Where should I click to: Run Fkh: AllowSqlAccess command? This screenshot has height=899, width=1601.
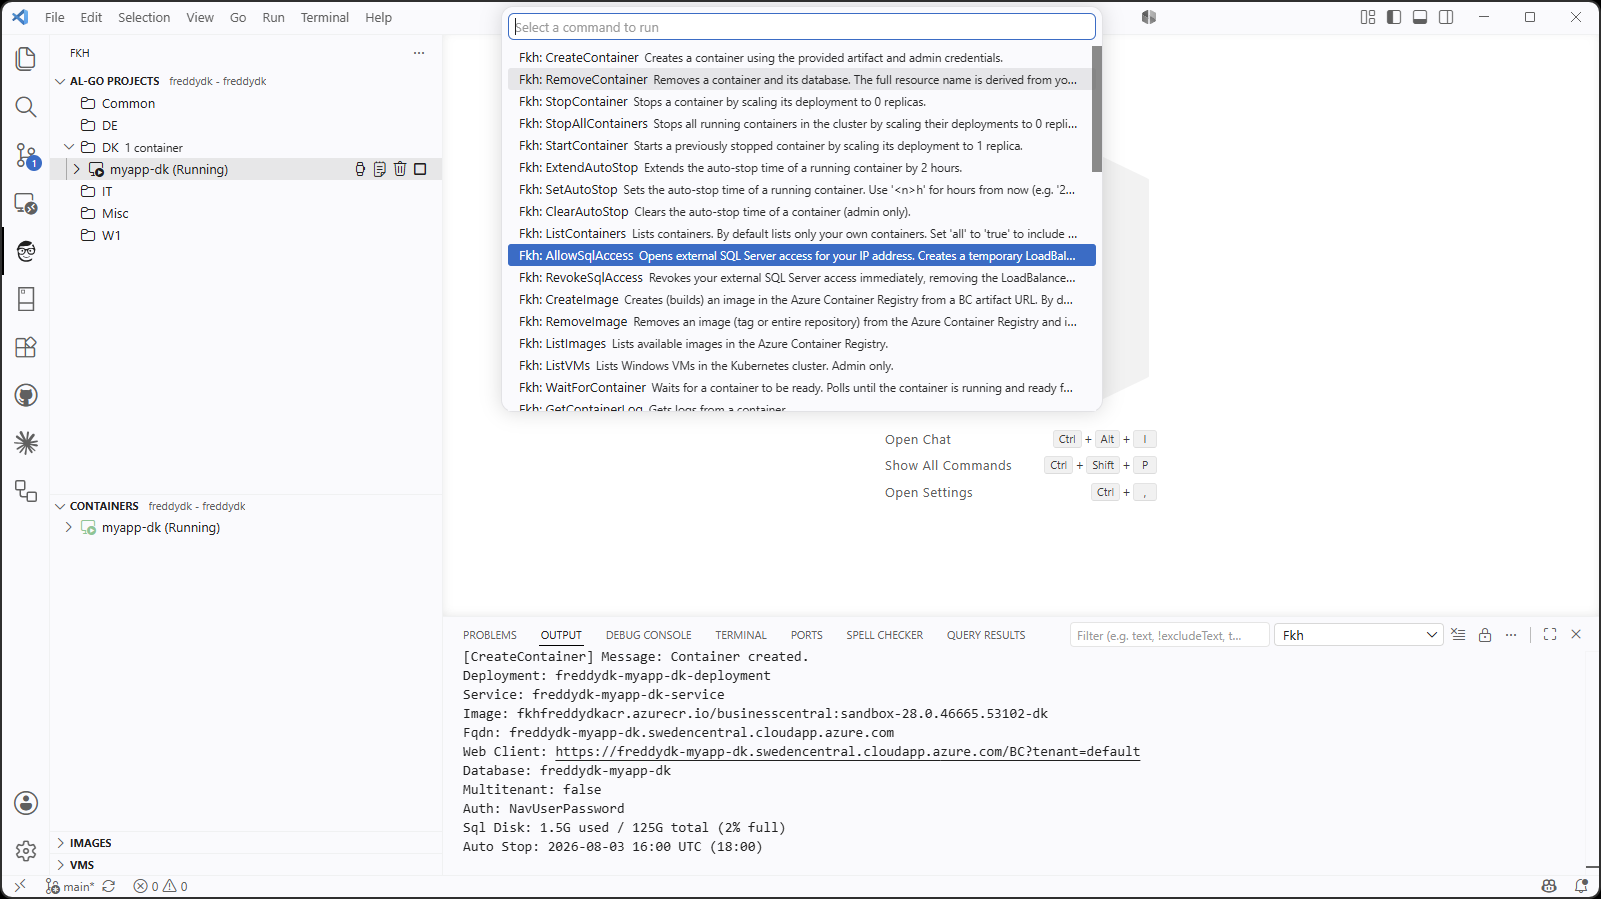click(x=802, y=256)
